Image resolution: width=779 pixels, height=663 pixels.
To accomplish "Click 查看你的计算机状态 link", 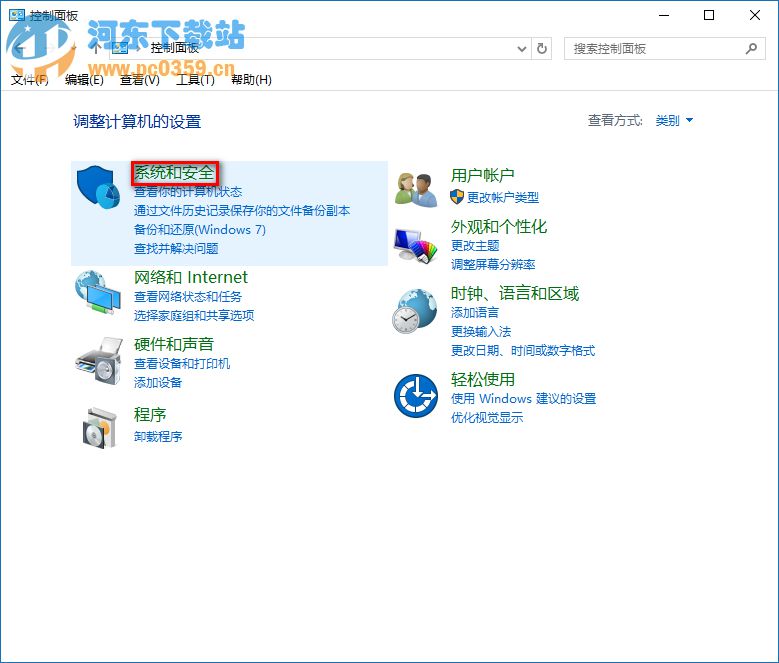I will click(x=188, y=192).
